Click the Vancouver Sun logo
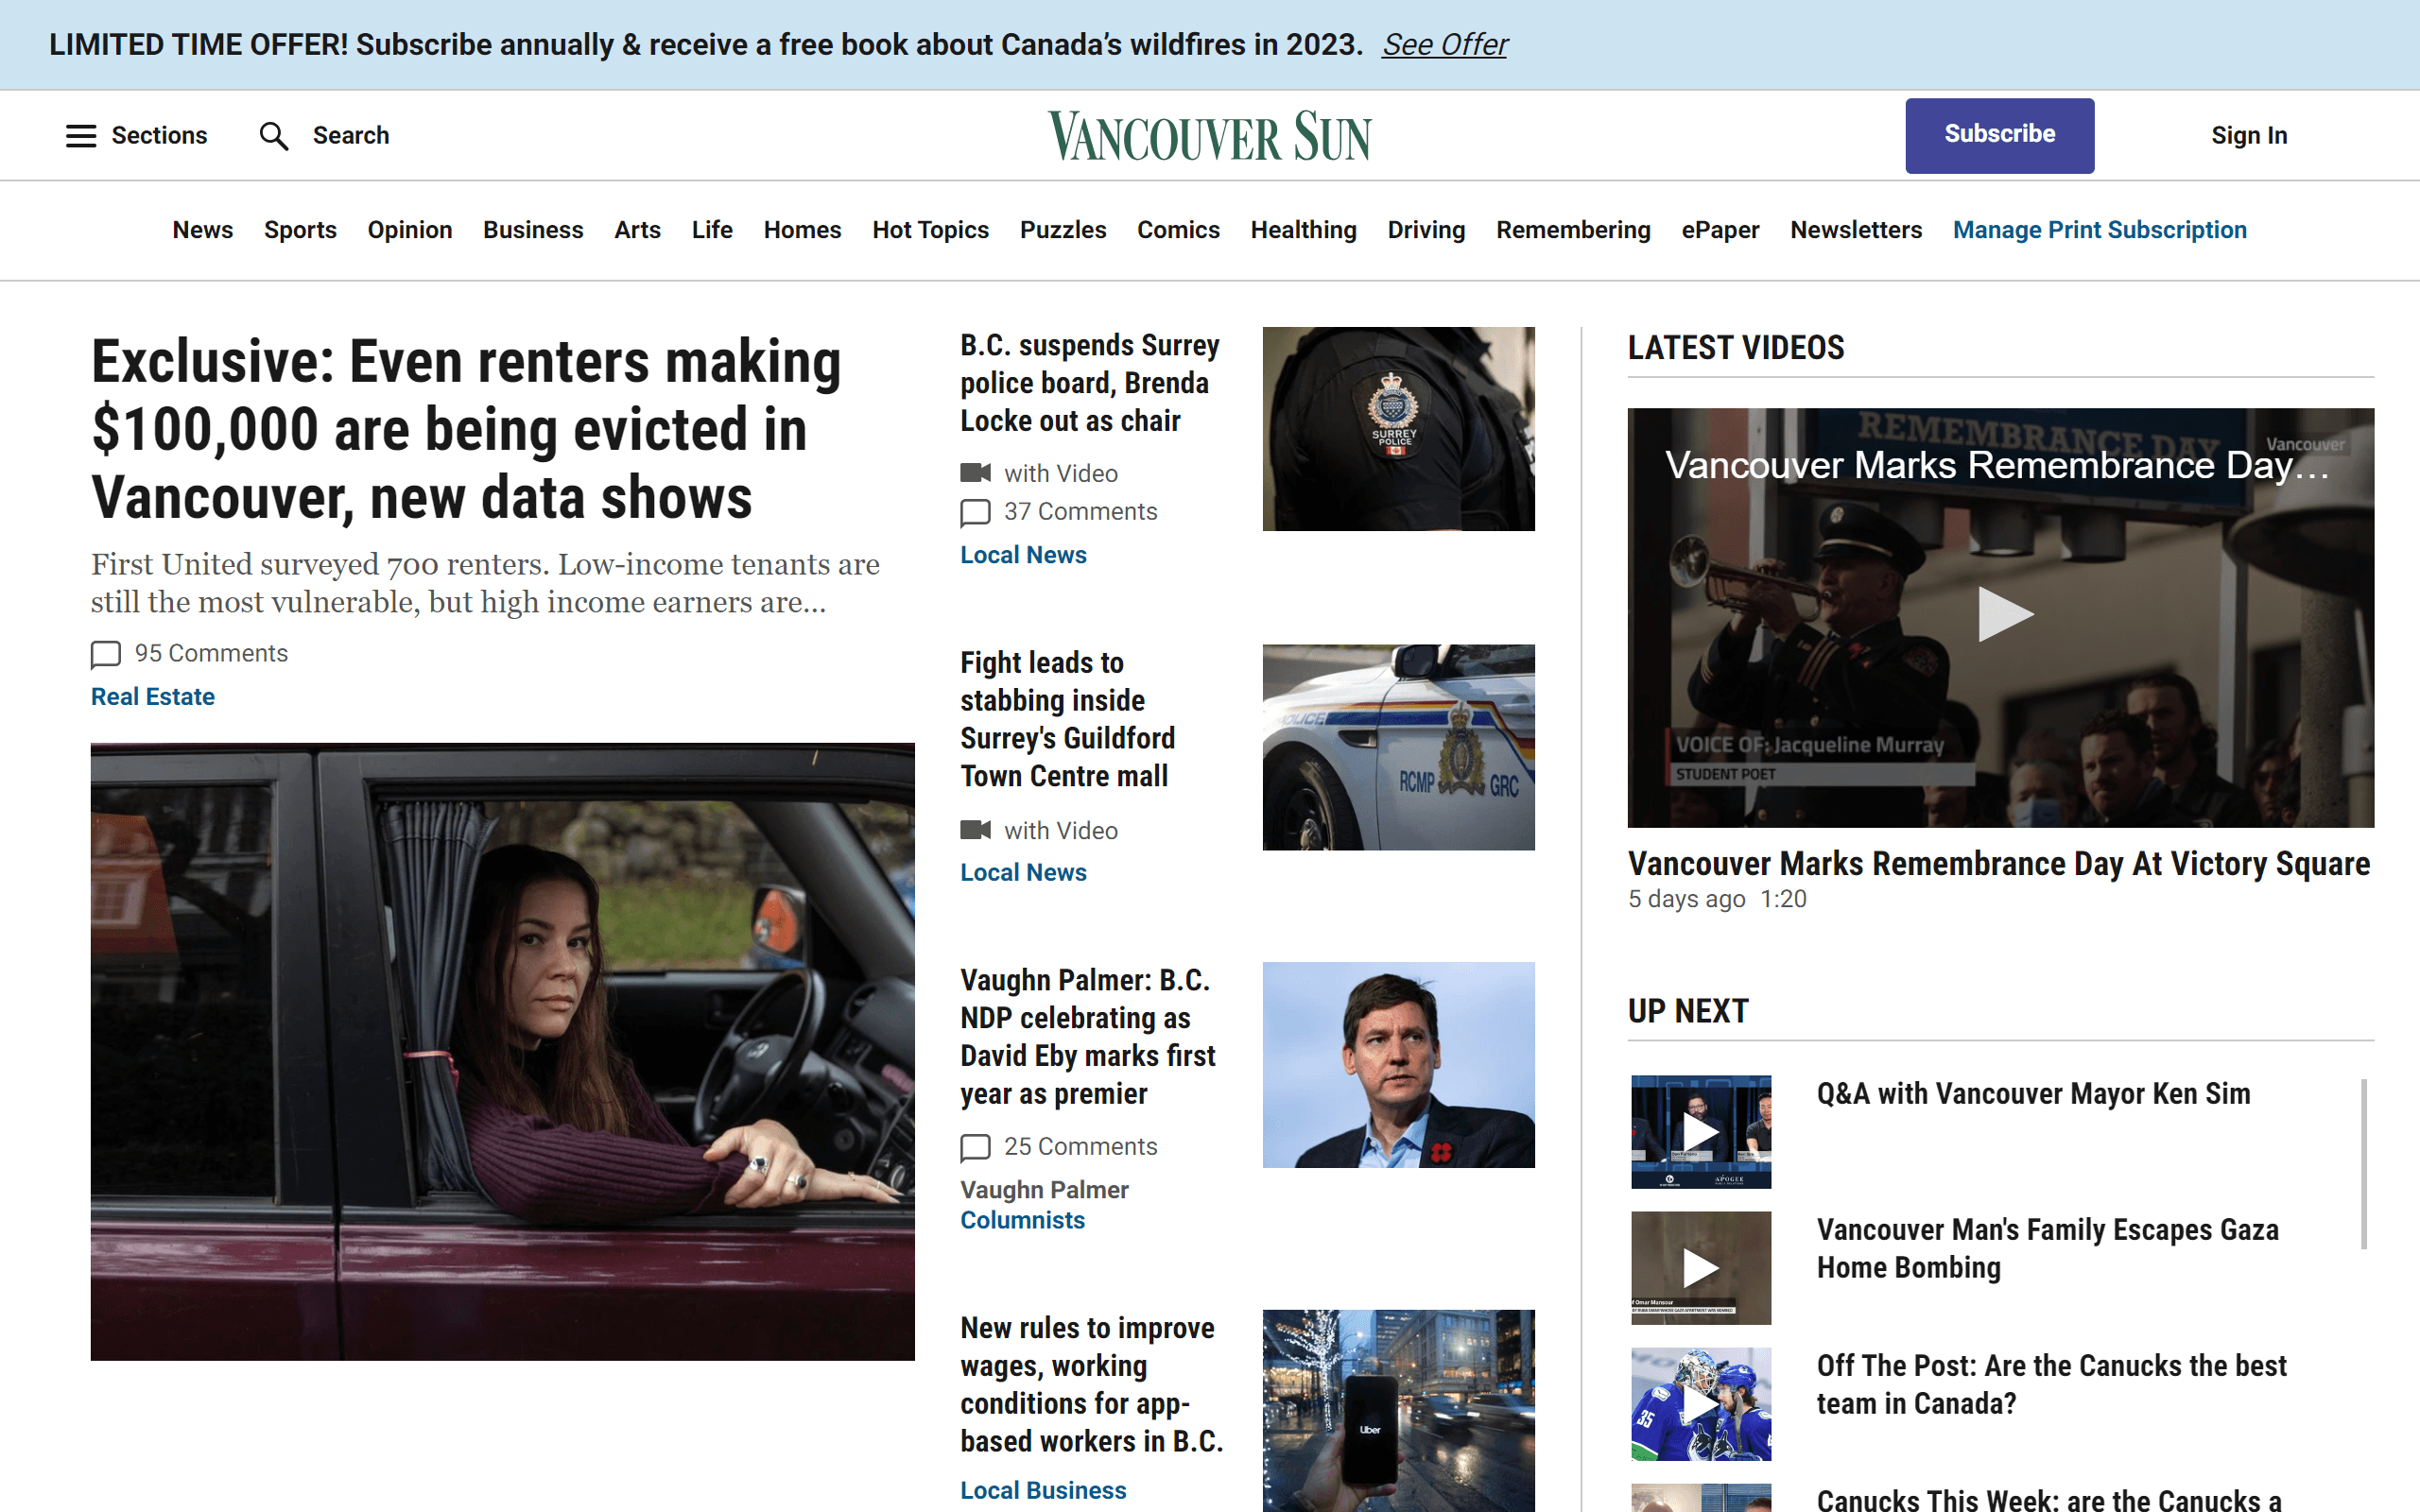2420x1512 pixels. pyautogui.click(x=1210, y=136)
